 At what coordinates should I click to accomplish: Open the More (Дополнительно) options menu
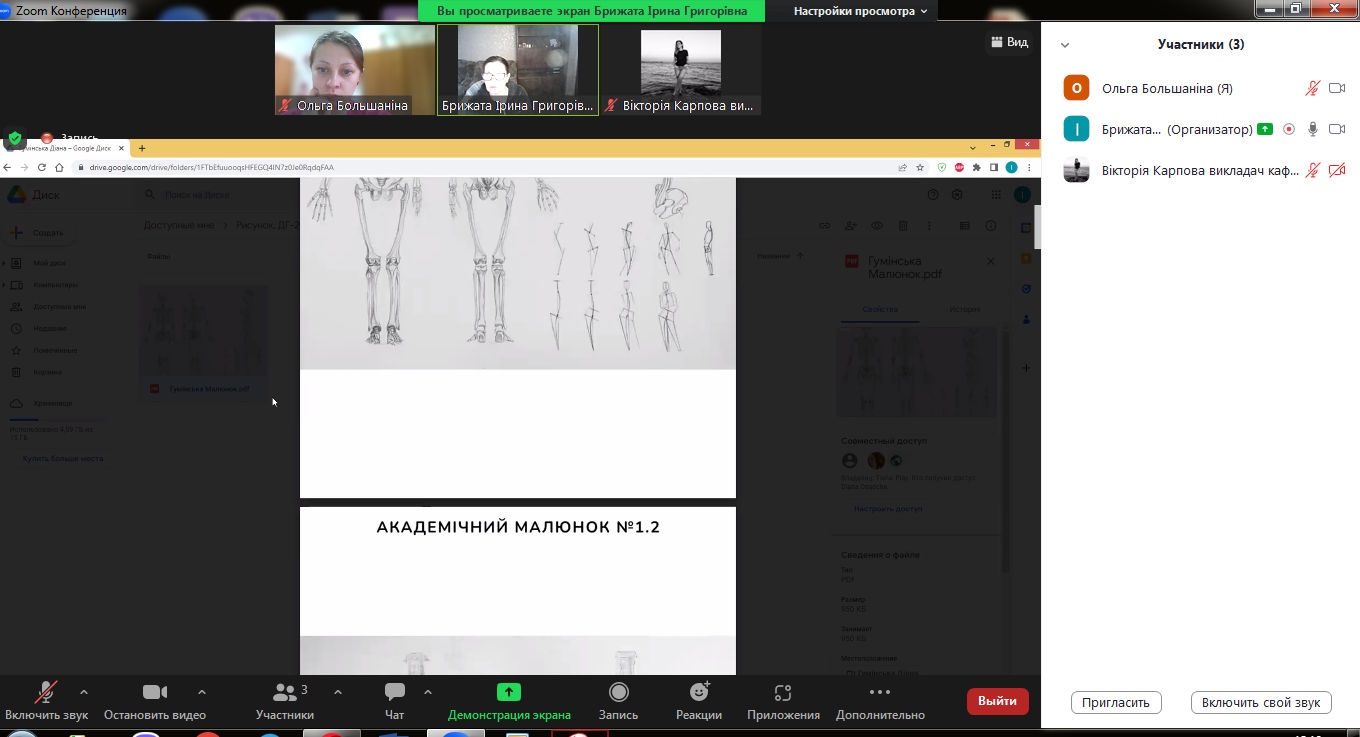pyautogui.click(x=880, y=693)
